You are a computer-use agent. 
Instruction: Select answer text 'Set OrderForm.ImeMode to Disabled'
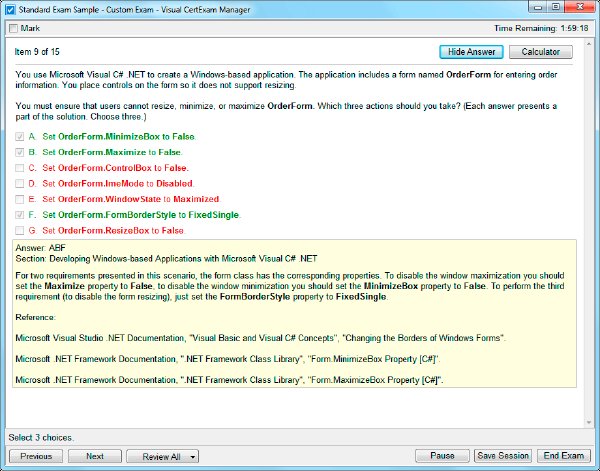coord(118,184)
